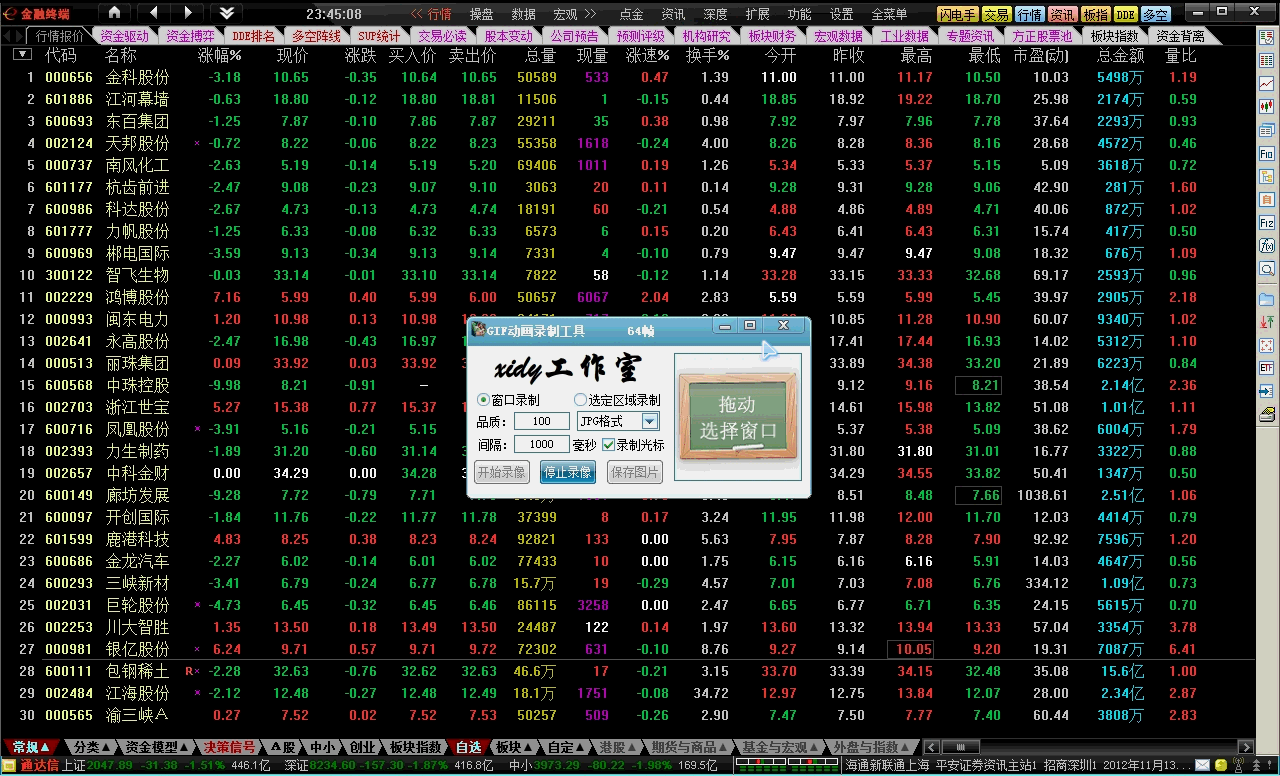The image size is (1280, 776).
Task: Expand the 常规 bottom tab arrow
Action: coord(45,747)
